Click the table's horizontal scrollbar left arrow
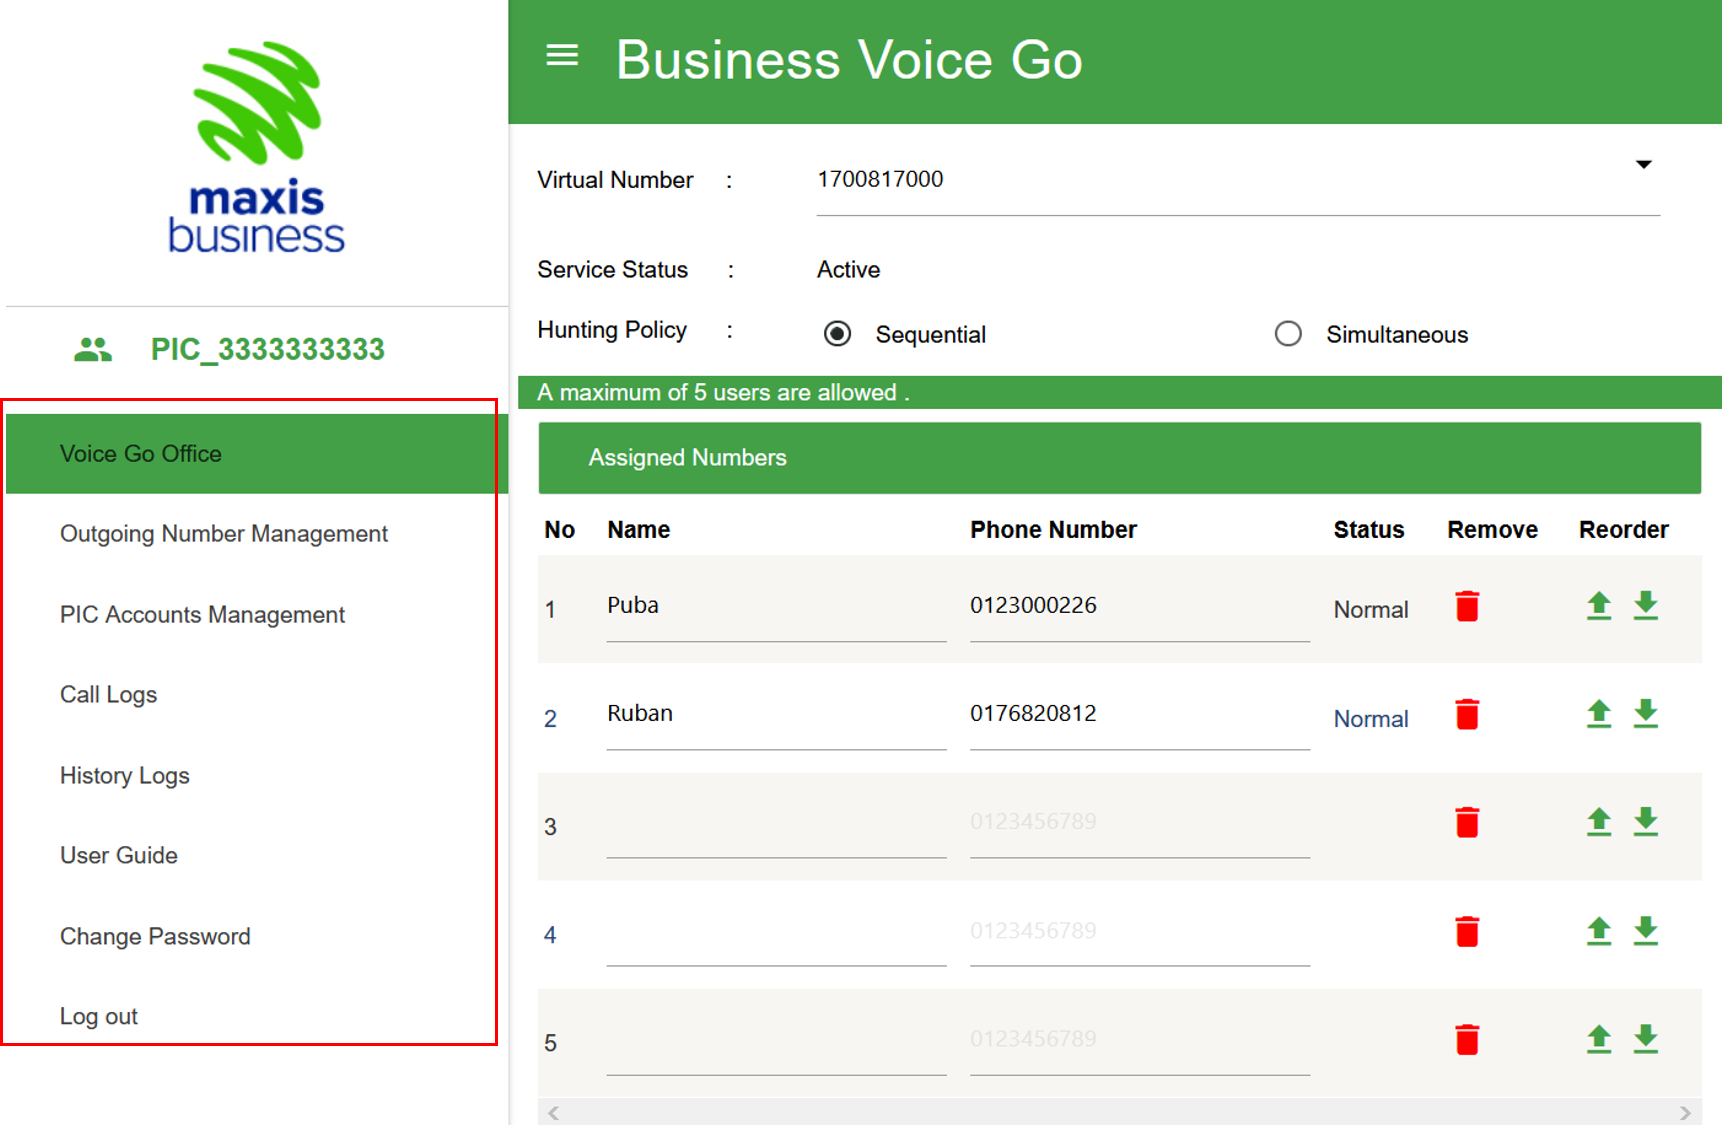This screenshot has width=1722, height=1125. coord(553,1113)
